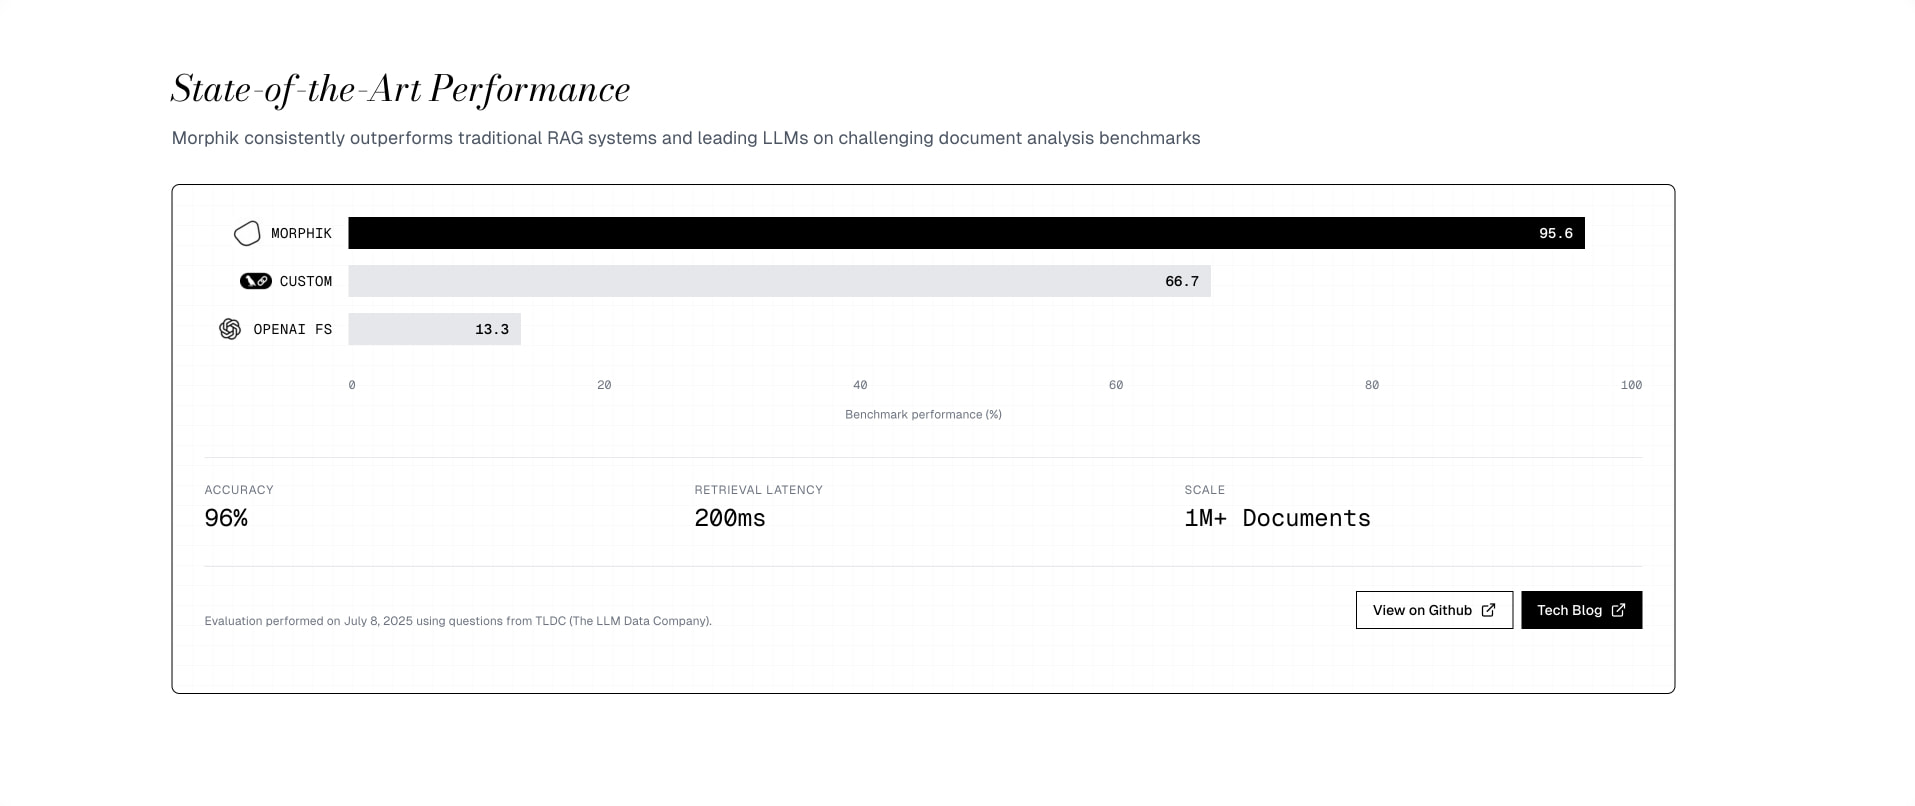This screenshot has height=806, width=1915.
Task: Click the external-link icon in Tech Blog
Action: click(x=1618, y=610)
